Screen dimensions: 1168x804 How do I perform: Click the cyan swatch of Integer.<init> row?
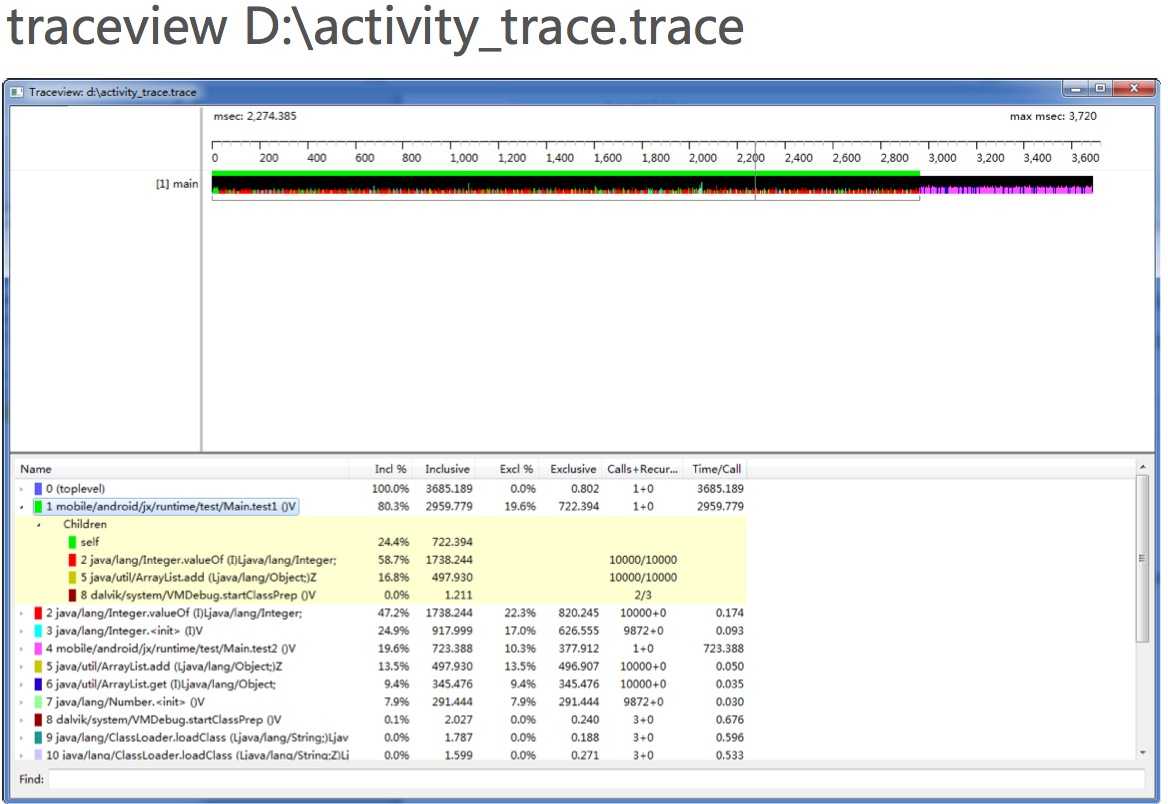[x=38, y=631]
